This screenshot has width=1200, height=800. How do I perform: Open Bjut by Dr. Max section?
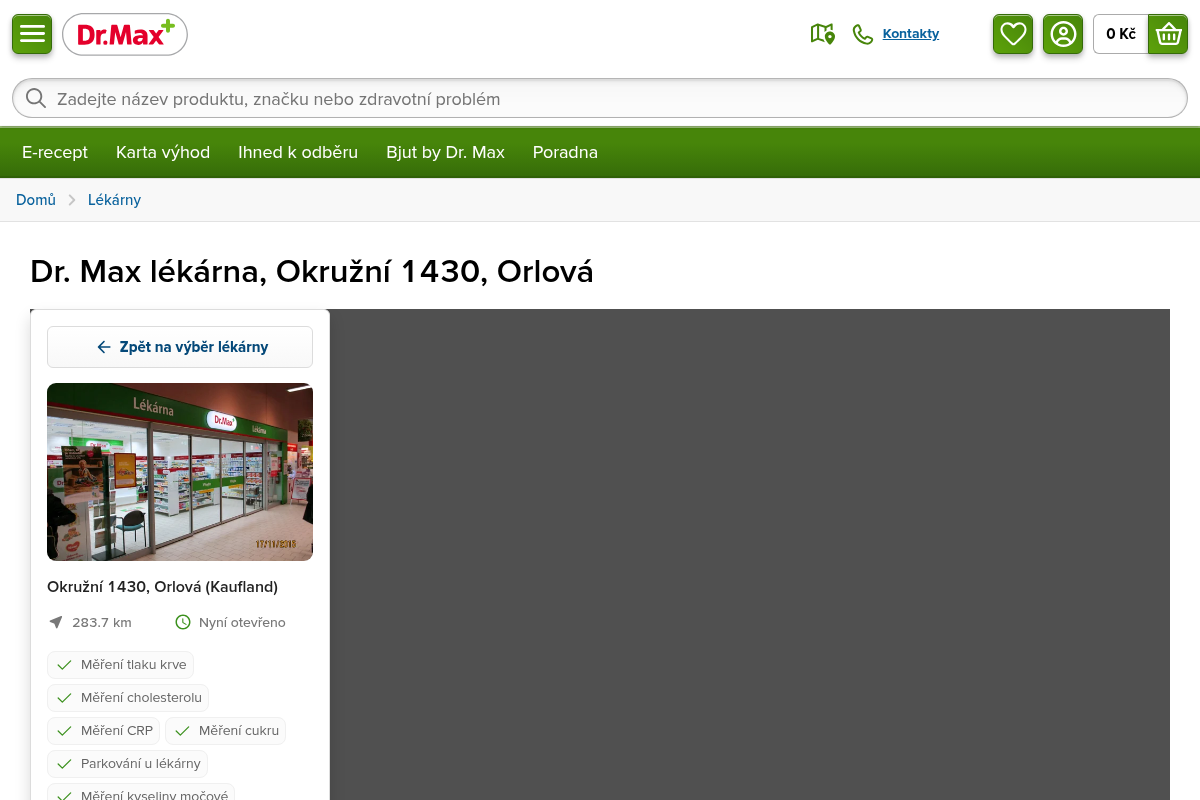click(446, 152)
